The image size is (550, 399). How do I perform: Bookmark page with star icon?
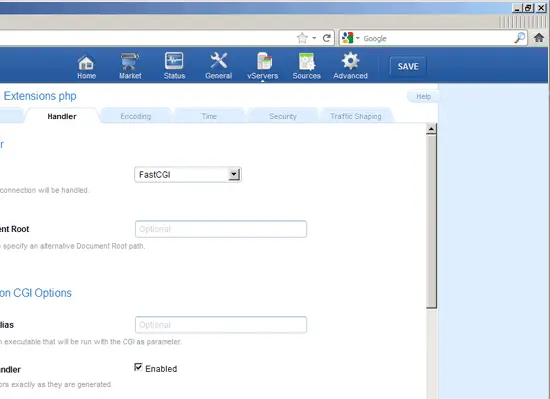(x=302, y=38)
